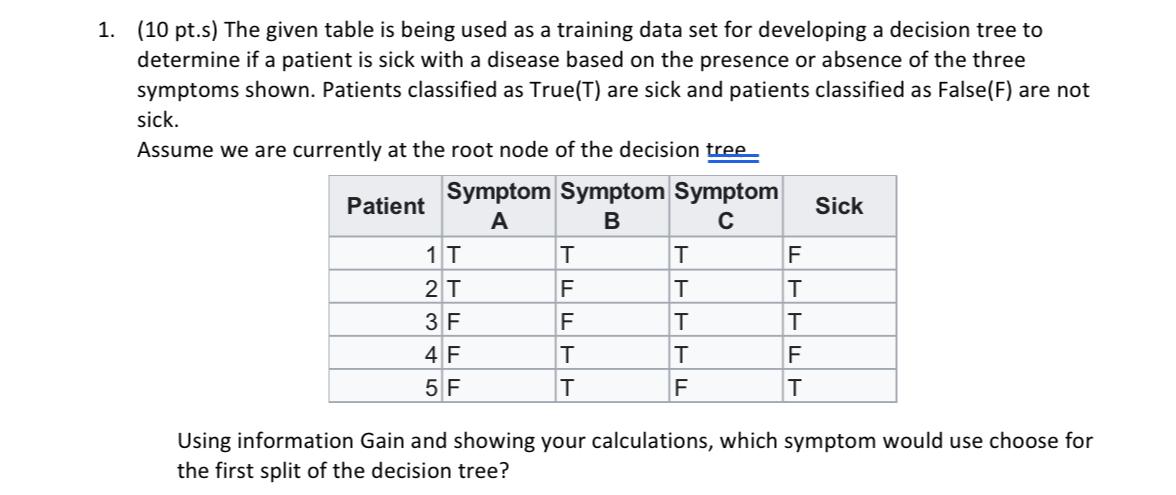Click the Sick column header
This screenshot has width=1176, height=495.
pyautogui.click(x=839, y=206)
